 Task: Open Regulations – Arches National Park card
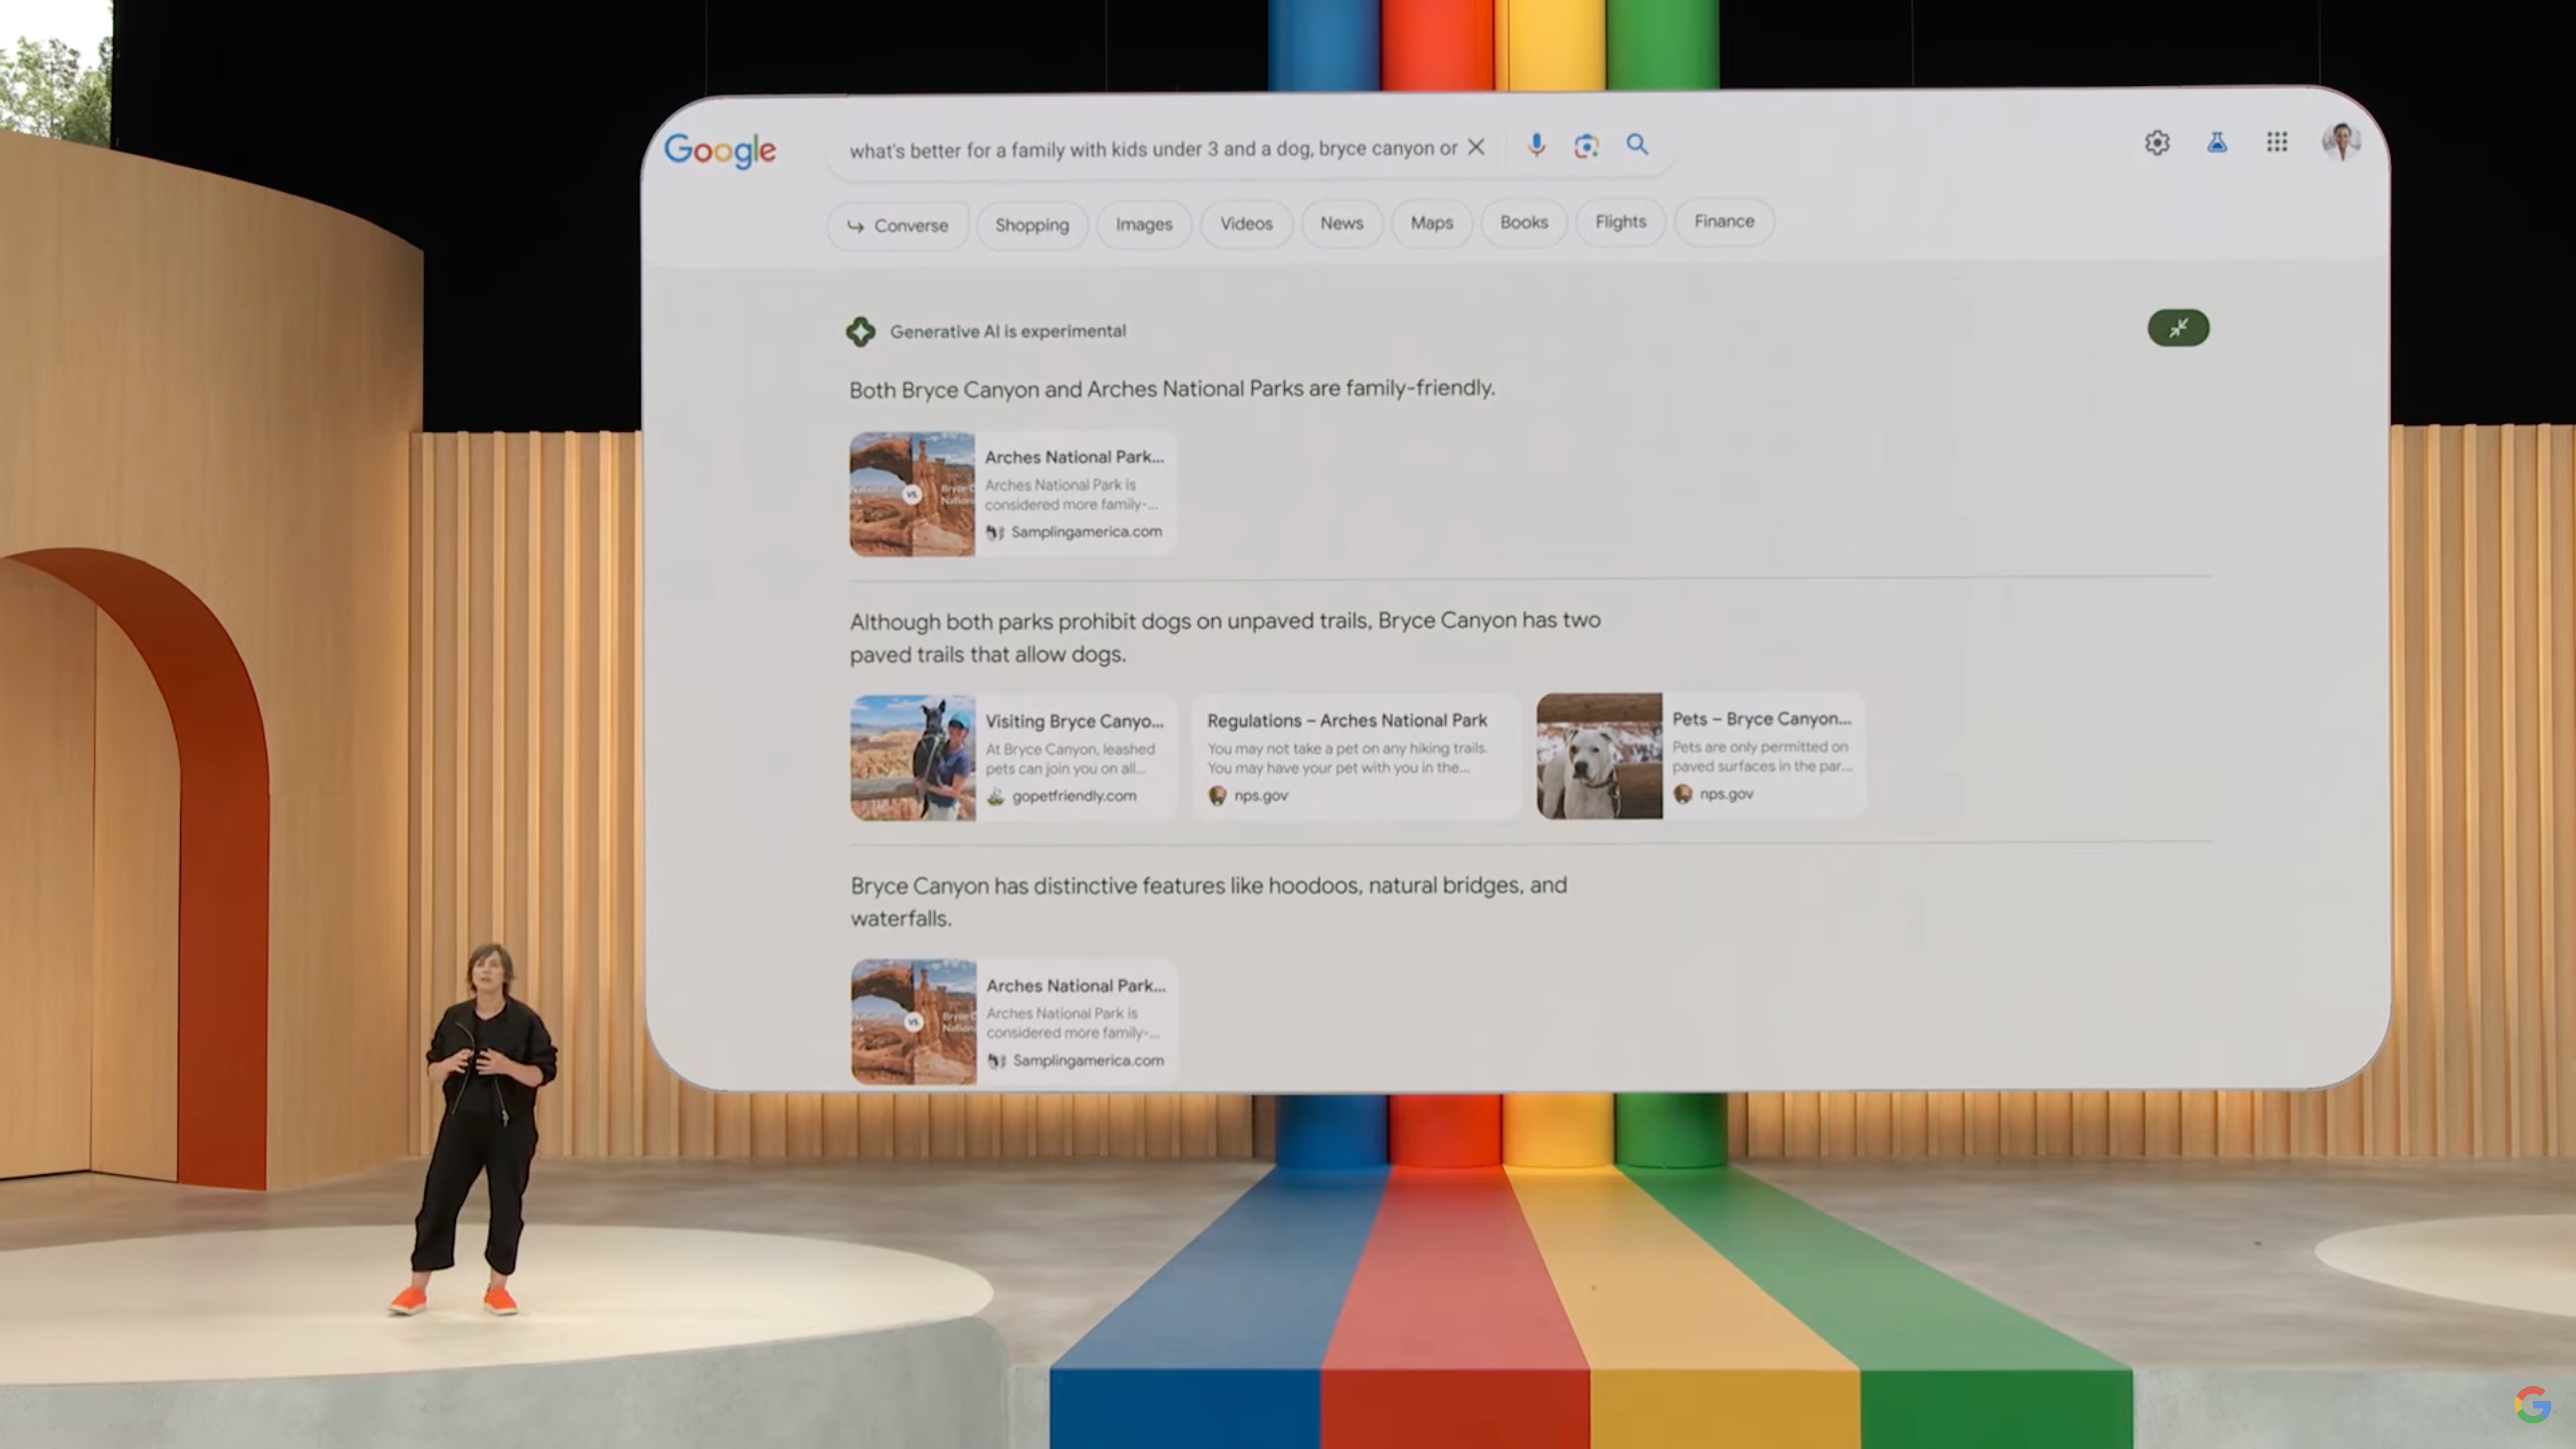1356,757
